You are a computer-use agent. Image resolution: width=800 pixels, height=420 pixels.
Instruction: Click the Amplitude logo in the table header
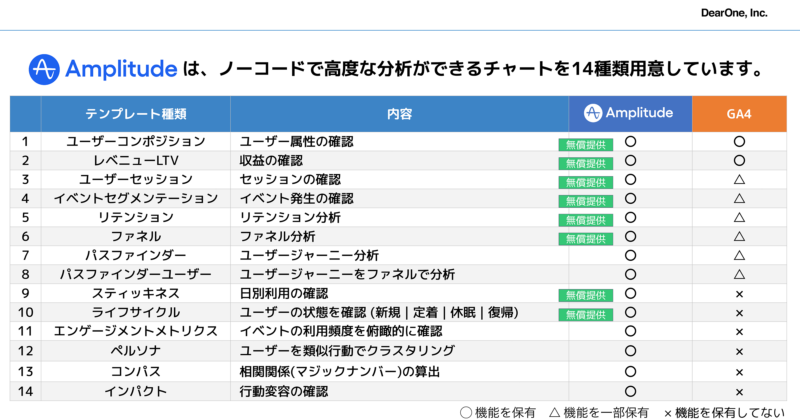point(629,113)
